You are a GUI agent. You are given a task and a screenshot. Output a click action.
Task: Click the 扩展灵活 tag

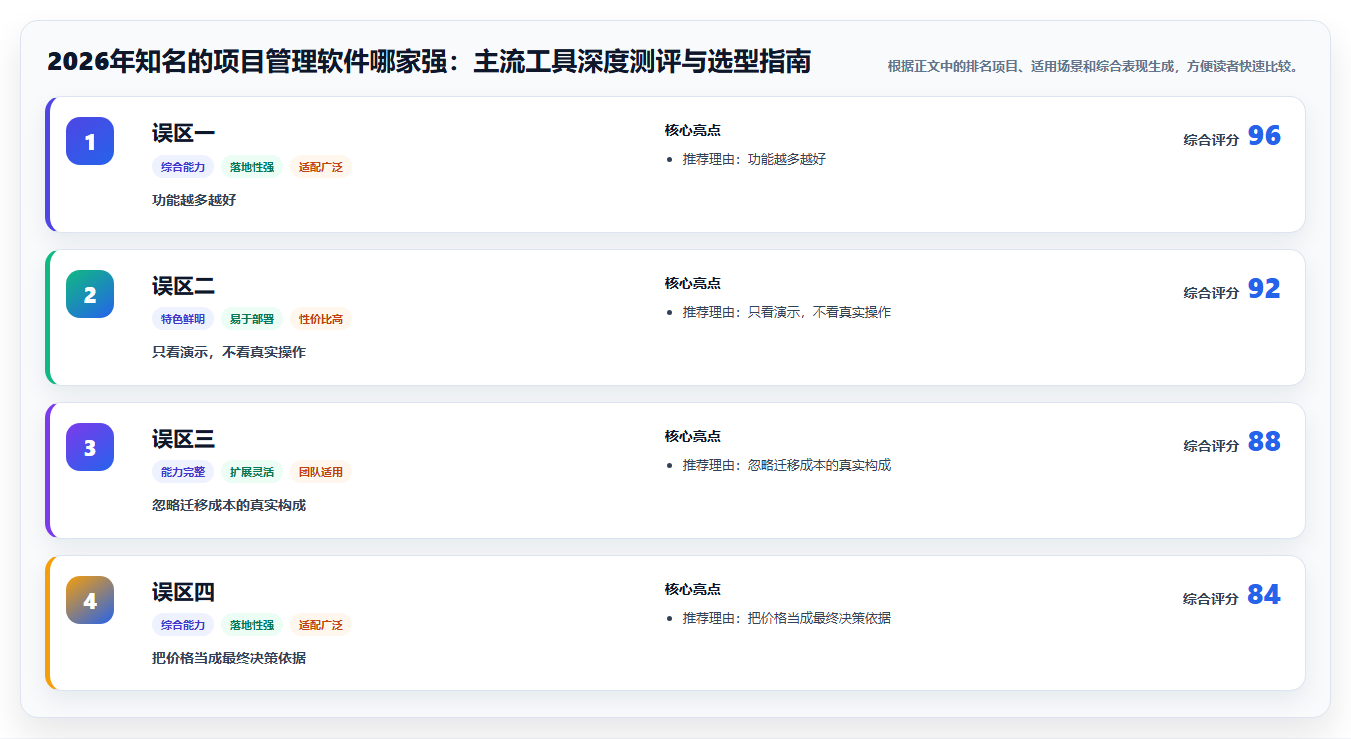click(x=252, y=473)
